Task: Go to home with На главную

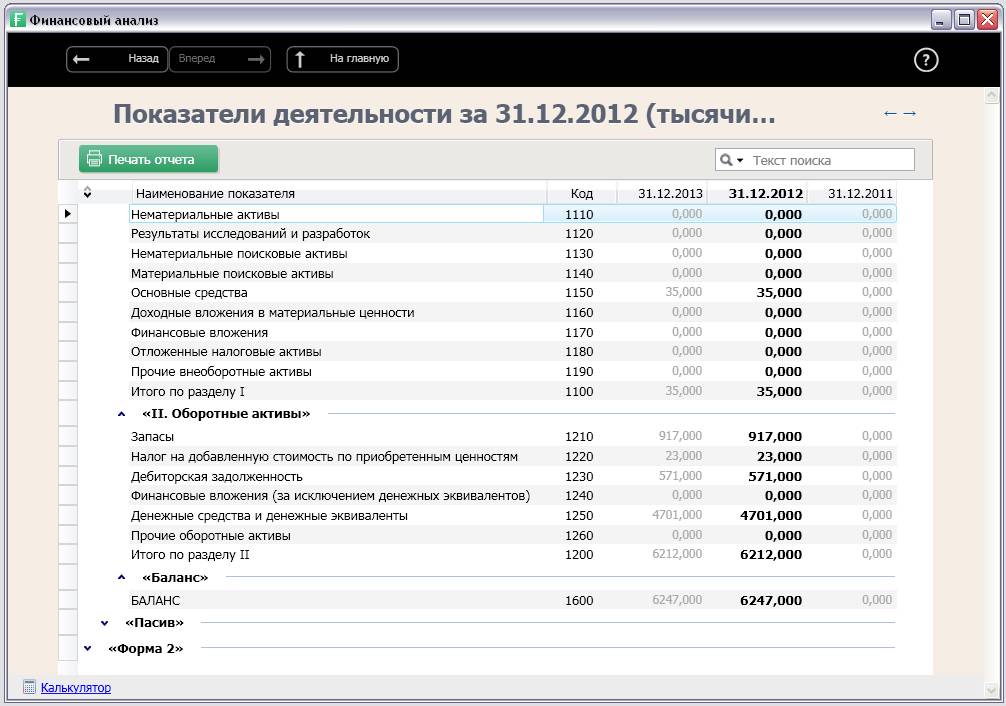Action: [x=343, y=60]
